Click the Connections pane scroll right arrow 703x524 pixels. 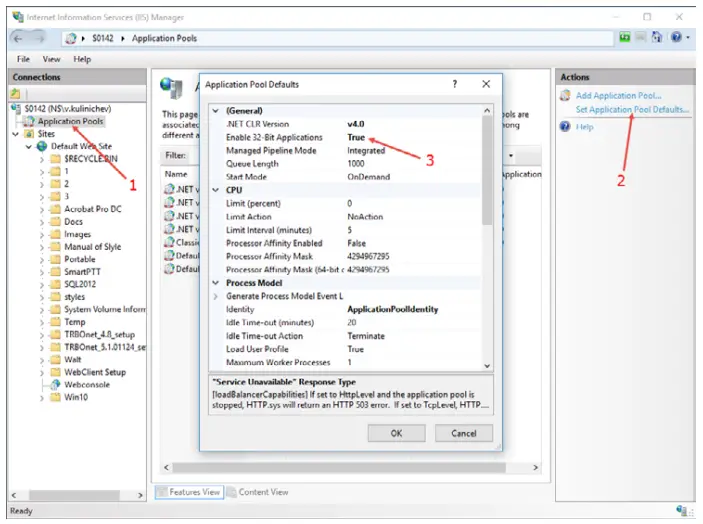[x=140, y=495]
